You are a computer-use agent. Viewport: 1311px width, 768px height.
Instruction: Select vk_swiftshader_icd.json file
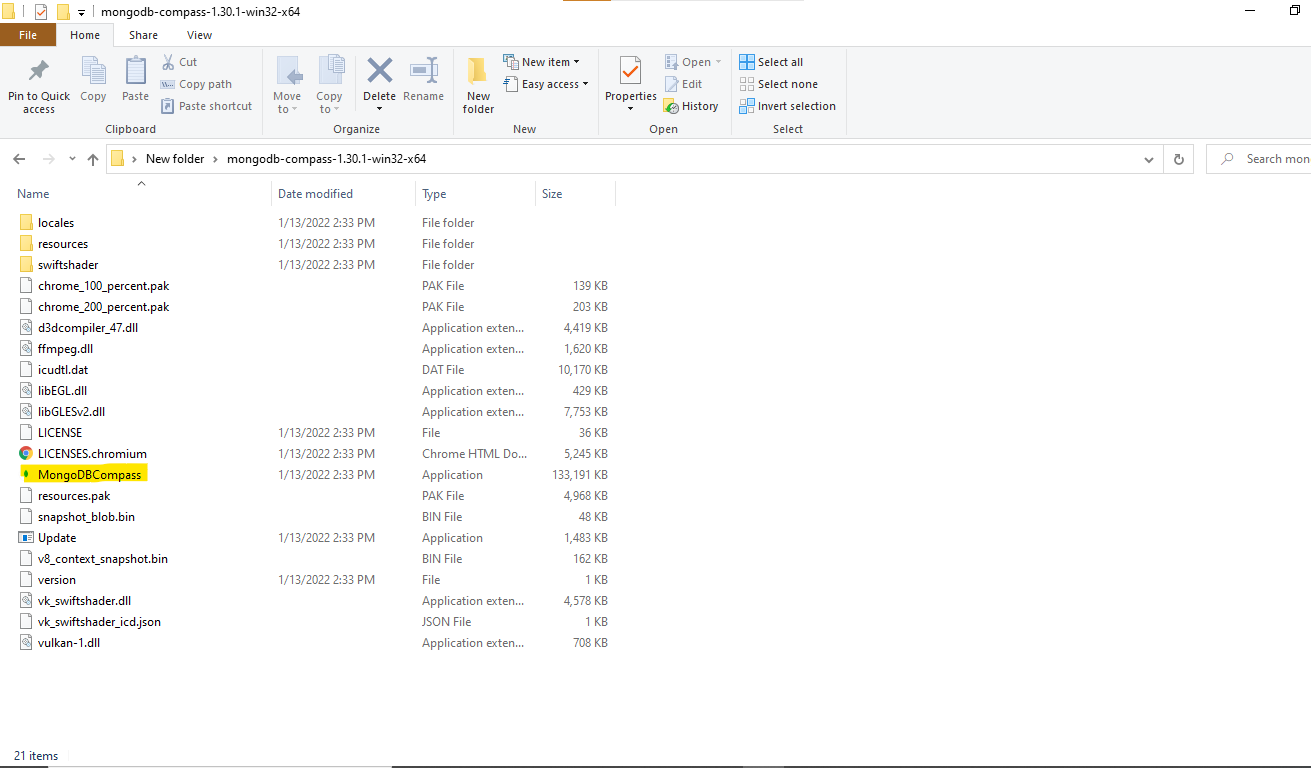pyautogui.click(x=99, y=622)
